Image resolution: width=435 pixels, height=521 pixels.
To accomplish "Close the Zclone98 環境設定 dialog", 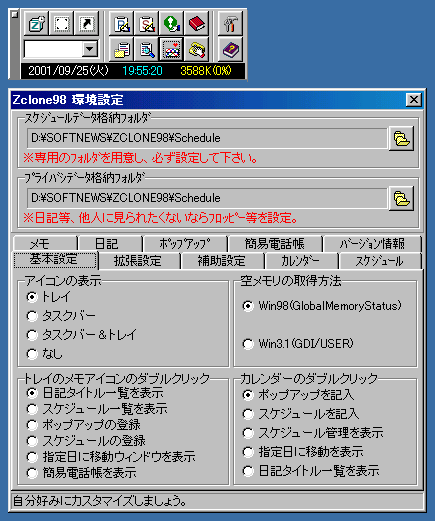I will tap(414, 100).
